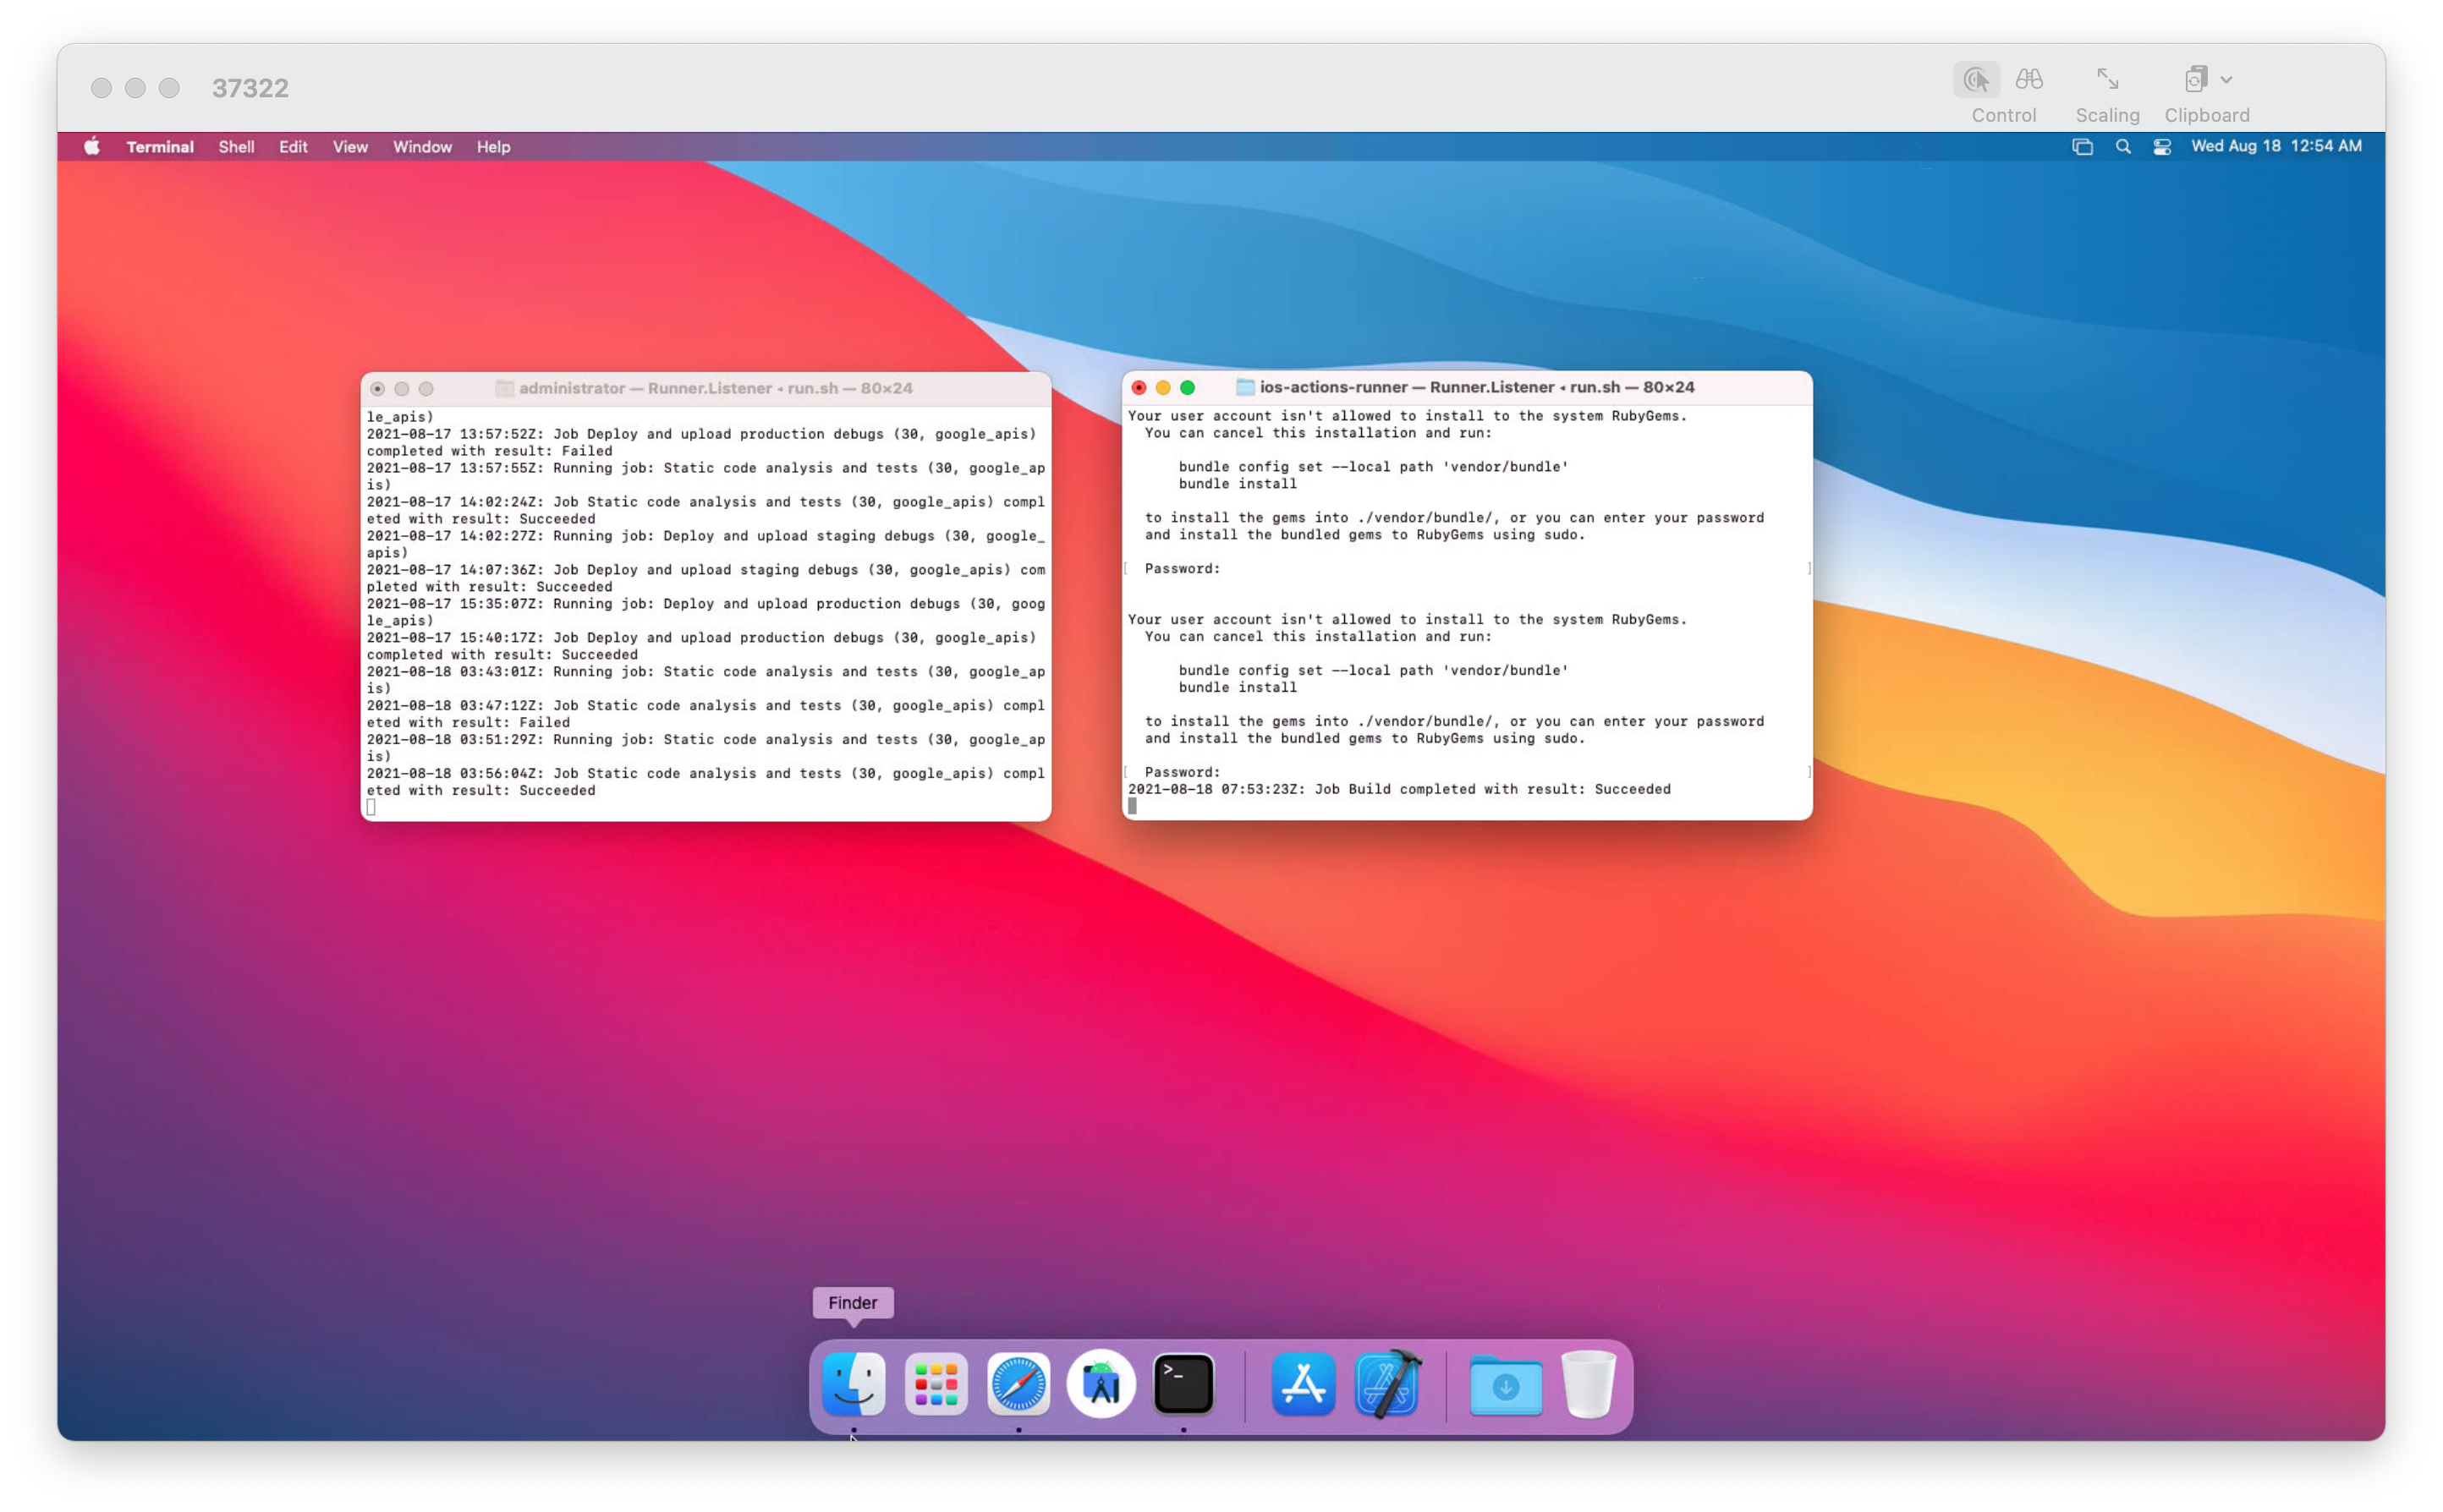The image size is (2443, 1512).
Task: Click folder icon in administrator window title
Action: (x=504, y=388)
